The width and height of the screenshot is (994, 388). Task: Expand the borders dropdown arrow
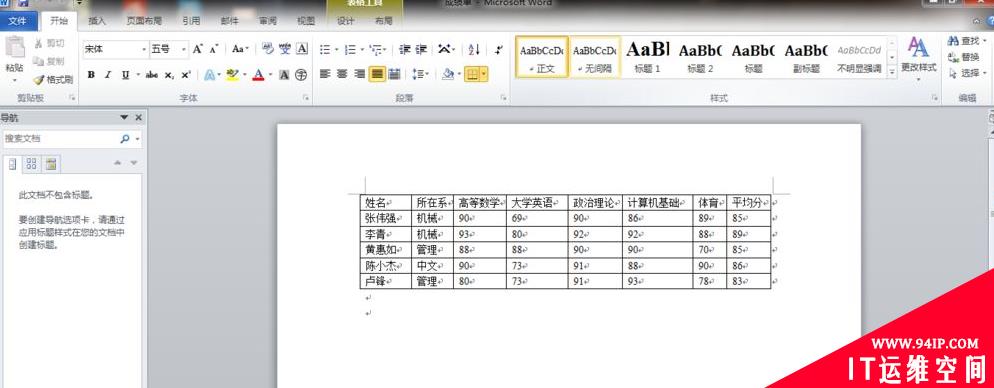[x=485, y=74]
